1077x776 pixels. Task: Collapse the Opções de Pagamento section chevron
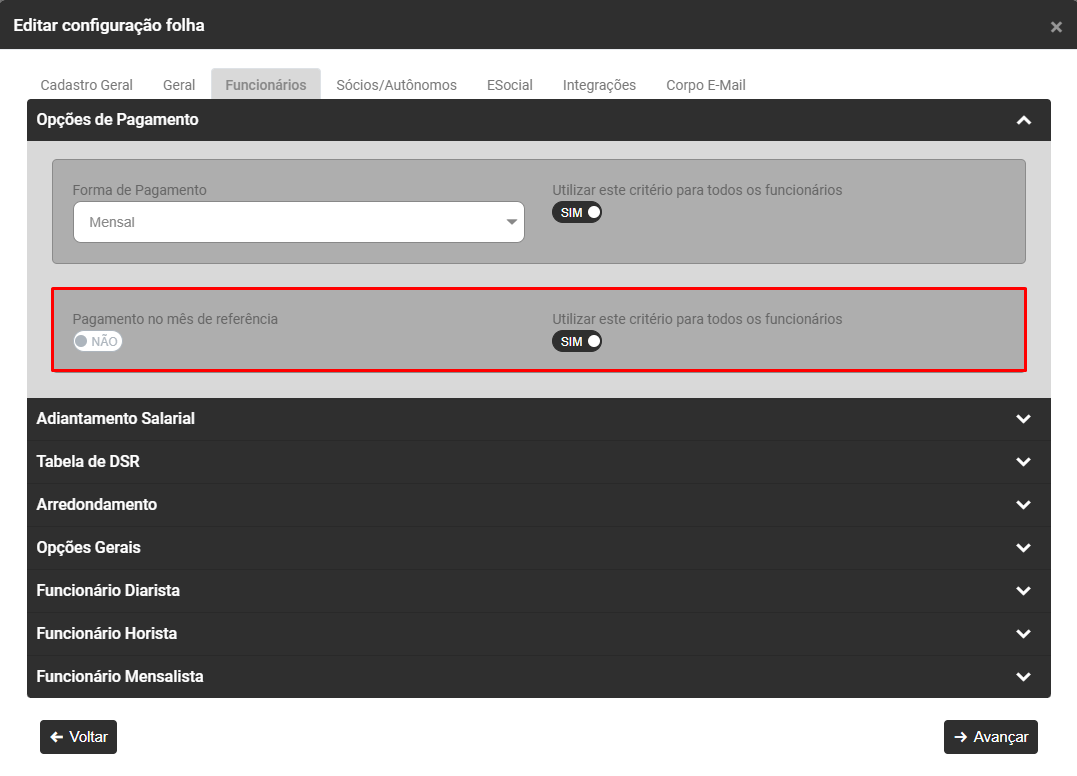coord(1023,120)
